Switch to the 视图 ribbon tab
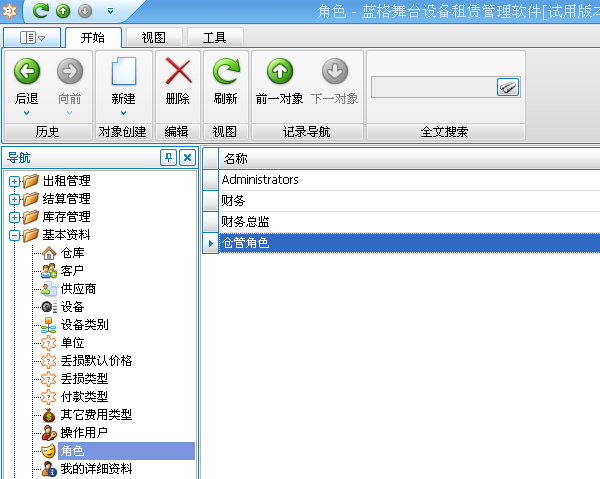The image size is (600, 479). pyautogui.click(x=154, y=37)
